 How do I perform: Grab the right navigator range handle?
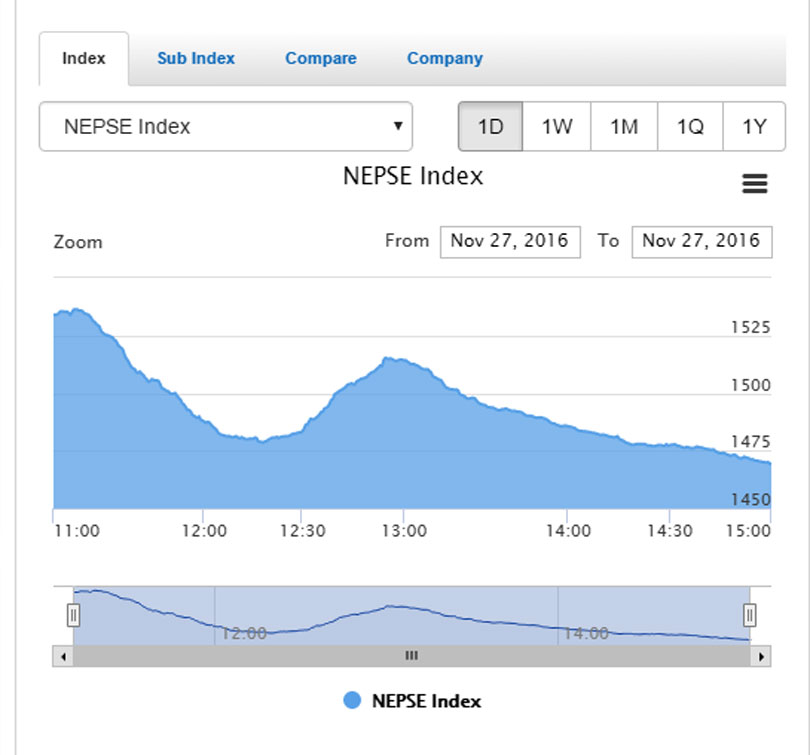pyautogui.click(x=750, y=616)
